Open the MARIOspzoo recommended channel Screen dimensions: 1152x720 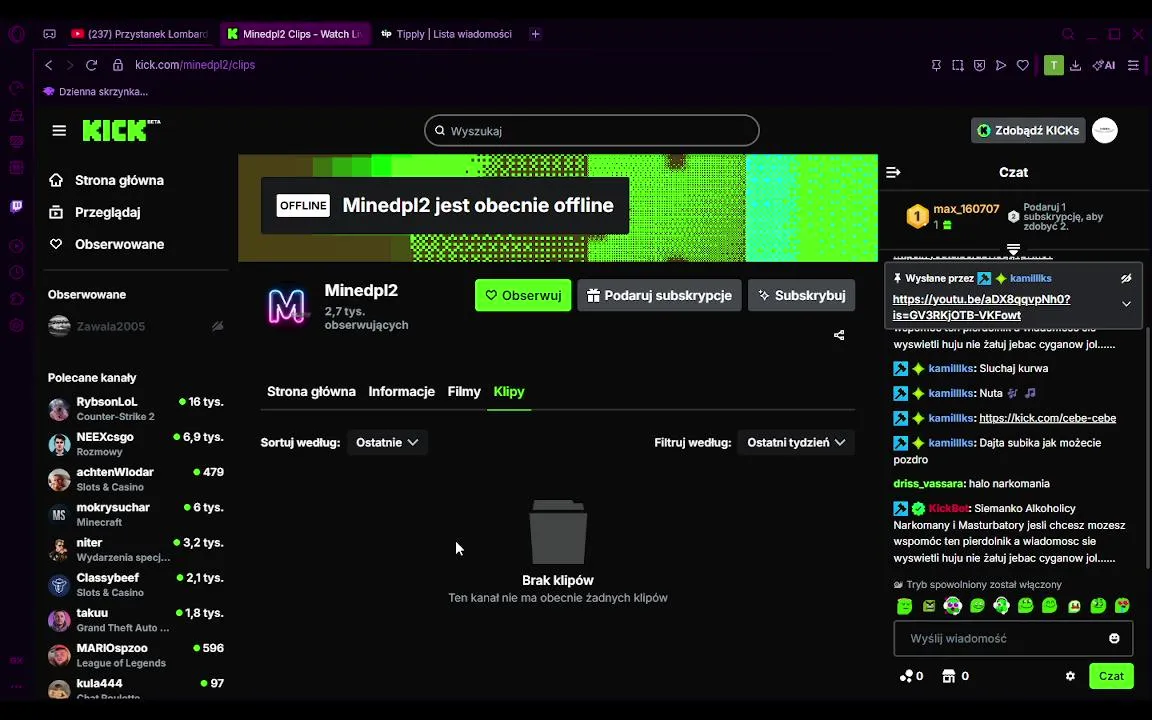[135, 655]
